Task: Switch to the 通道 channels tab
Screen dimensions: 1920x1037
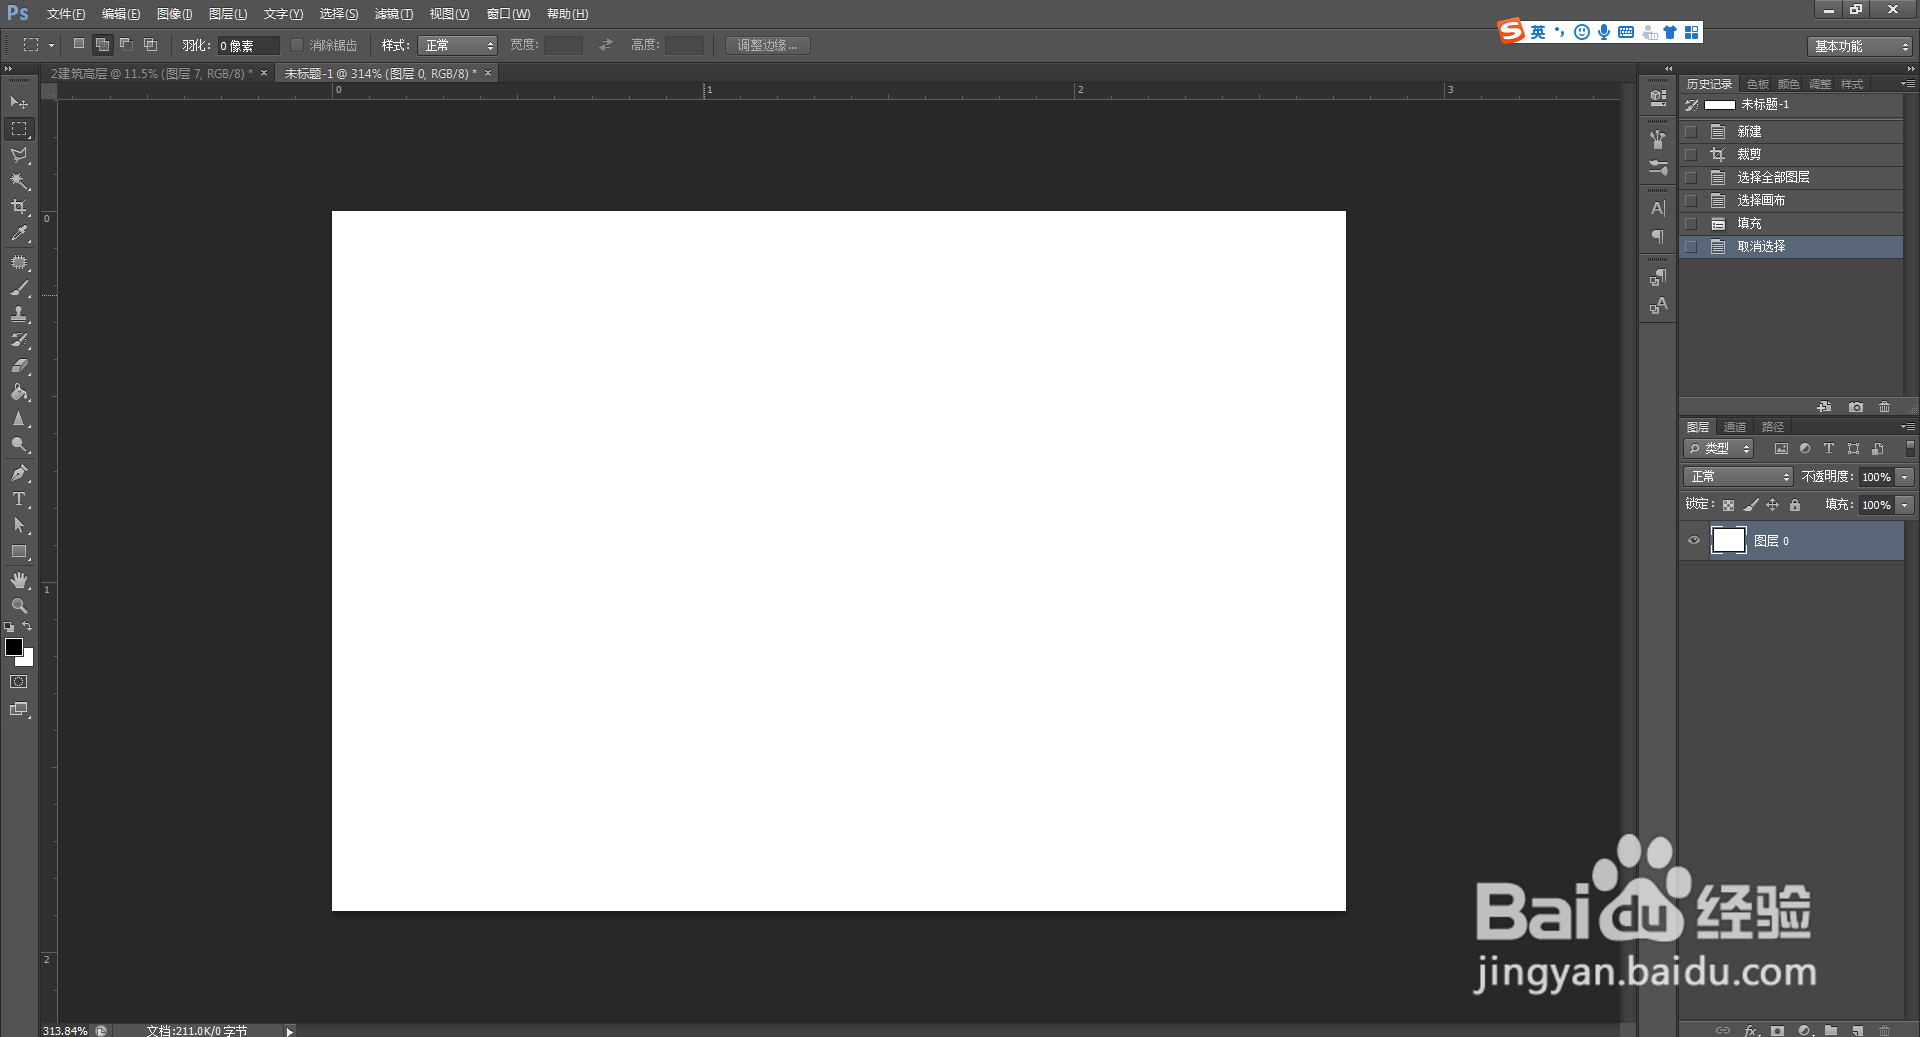Action: click(1735, 427)
